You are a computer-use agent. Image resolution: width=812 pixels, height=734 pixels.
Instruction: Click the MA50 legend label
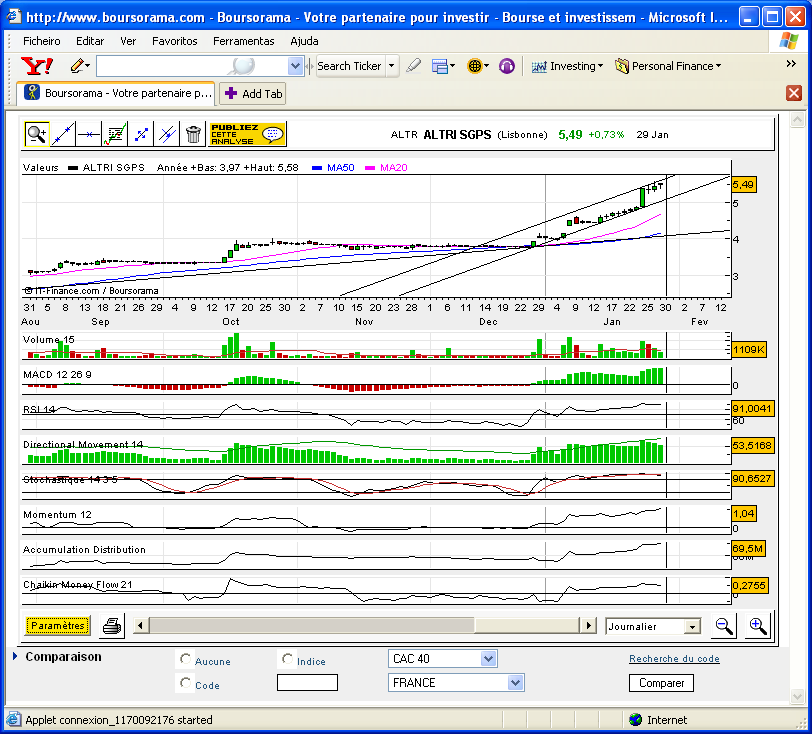[341, 167]
